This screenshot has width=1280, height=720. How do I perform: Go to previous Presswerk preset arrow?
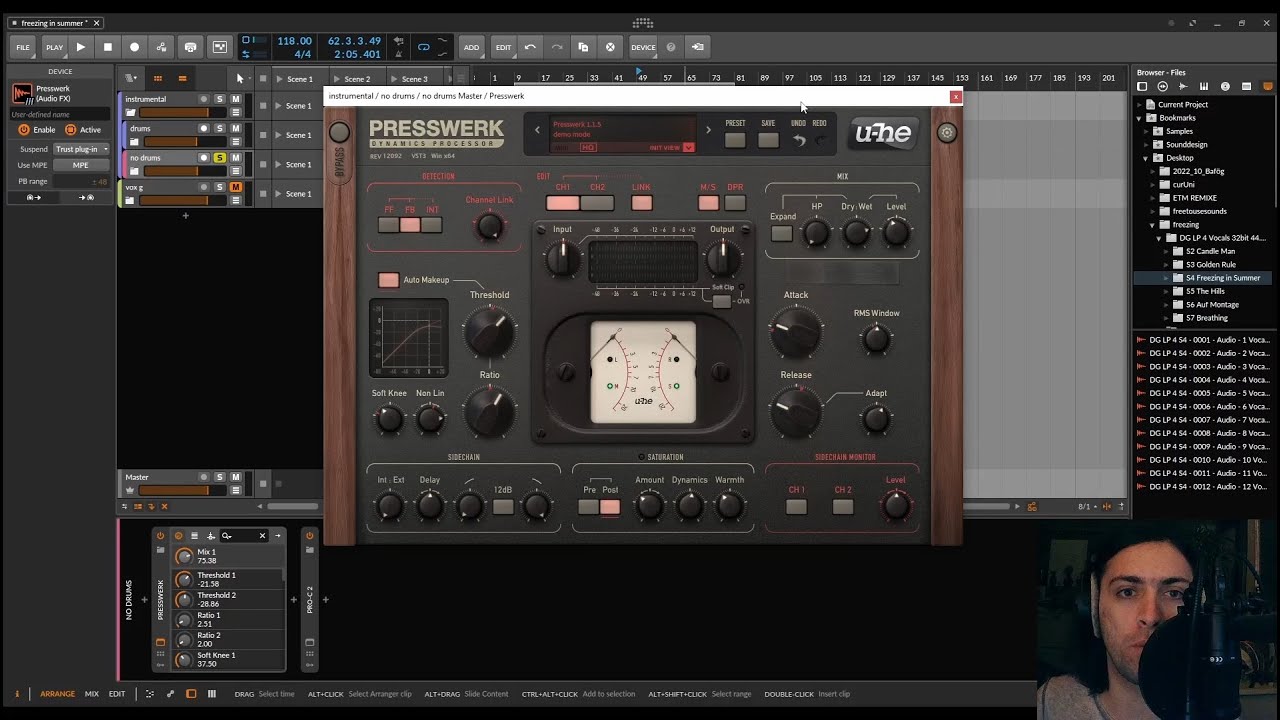click(x=537, y=130)
